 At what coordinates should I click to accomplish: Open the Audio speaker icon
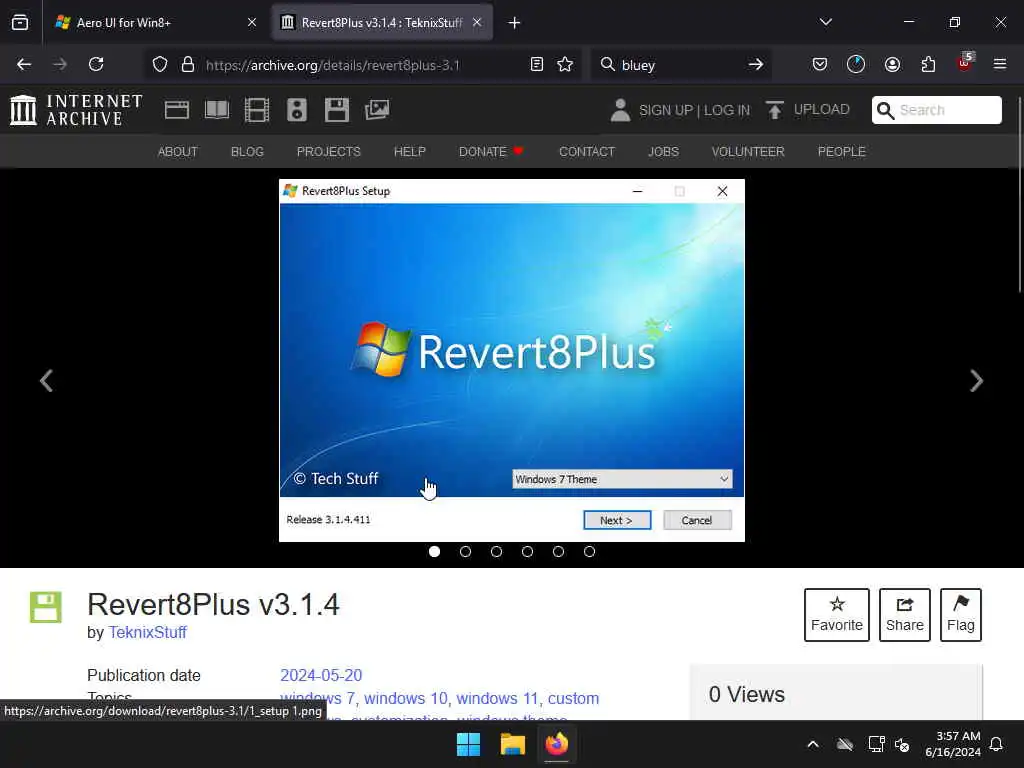pos(296,110)
